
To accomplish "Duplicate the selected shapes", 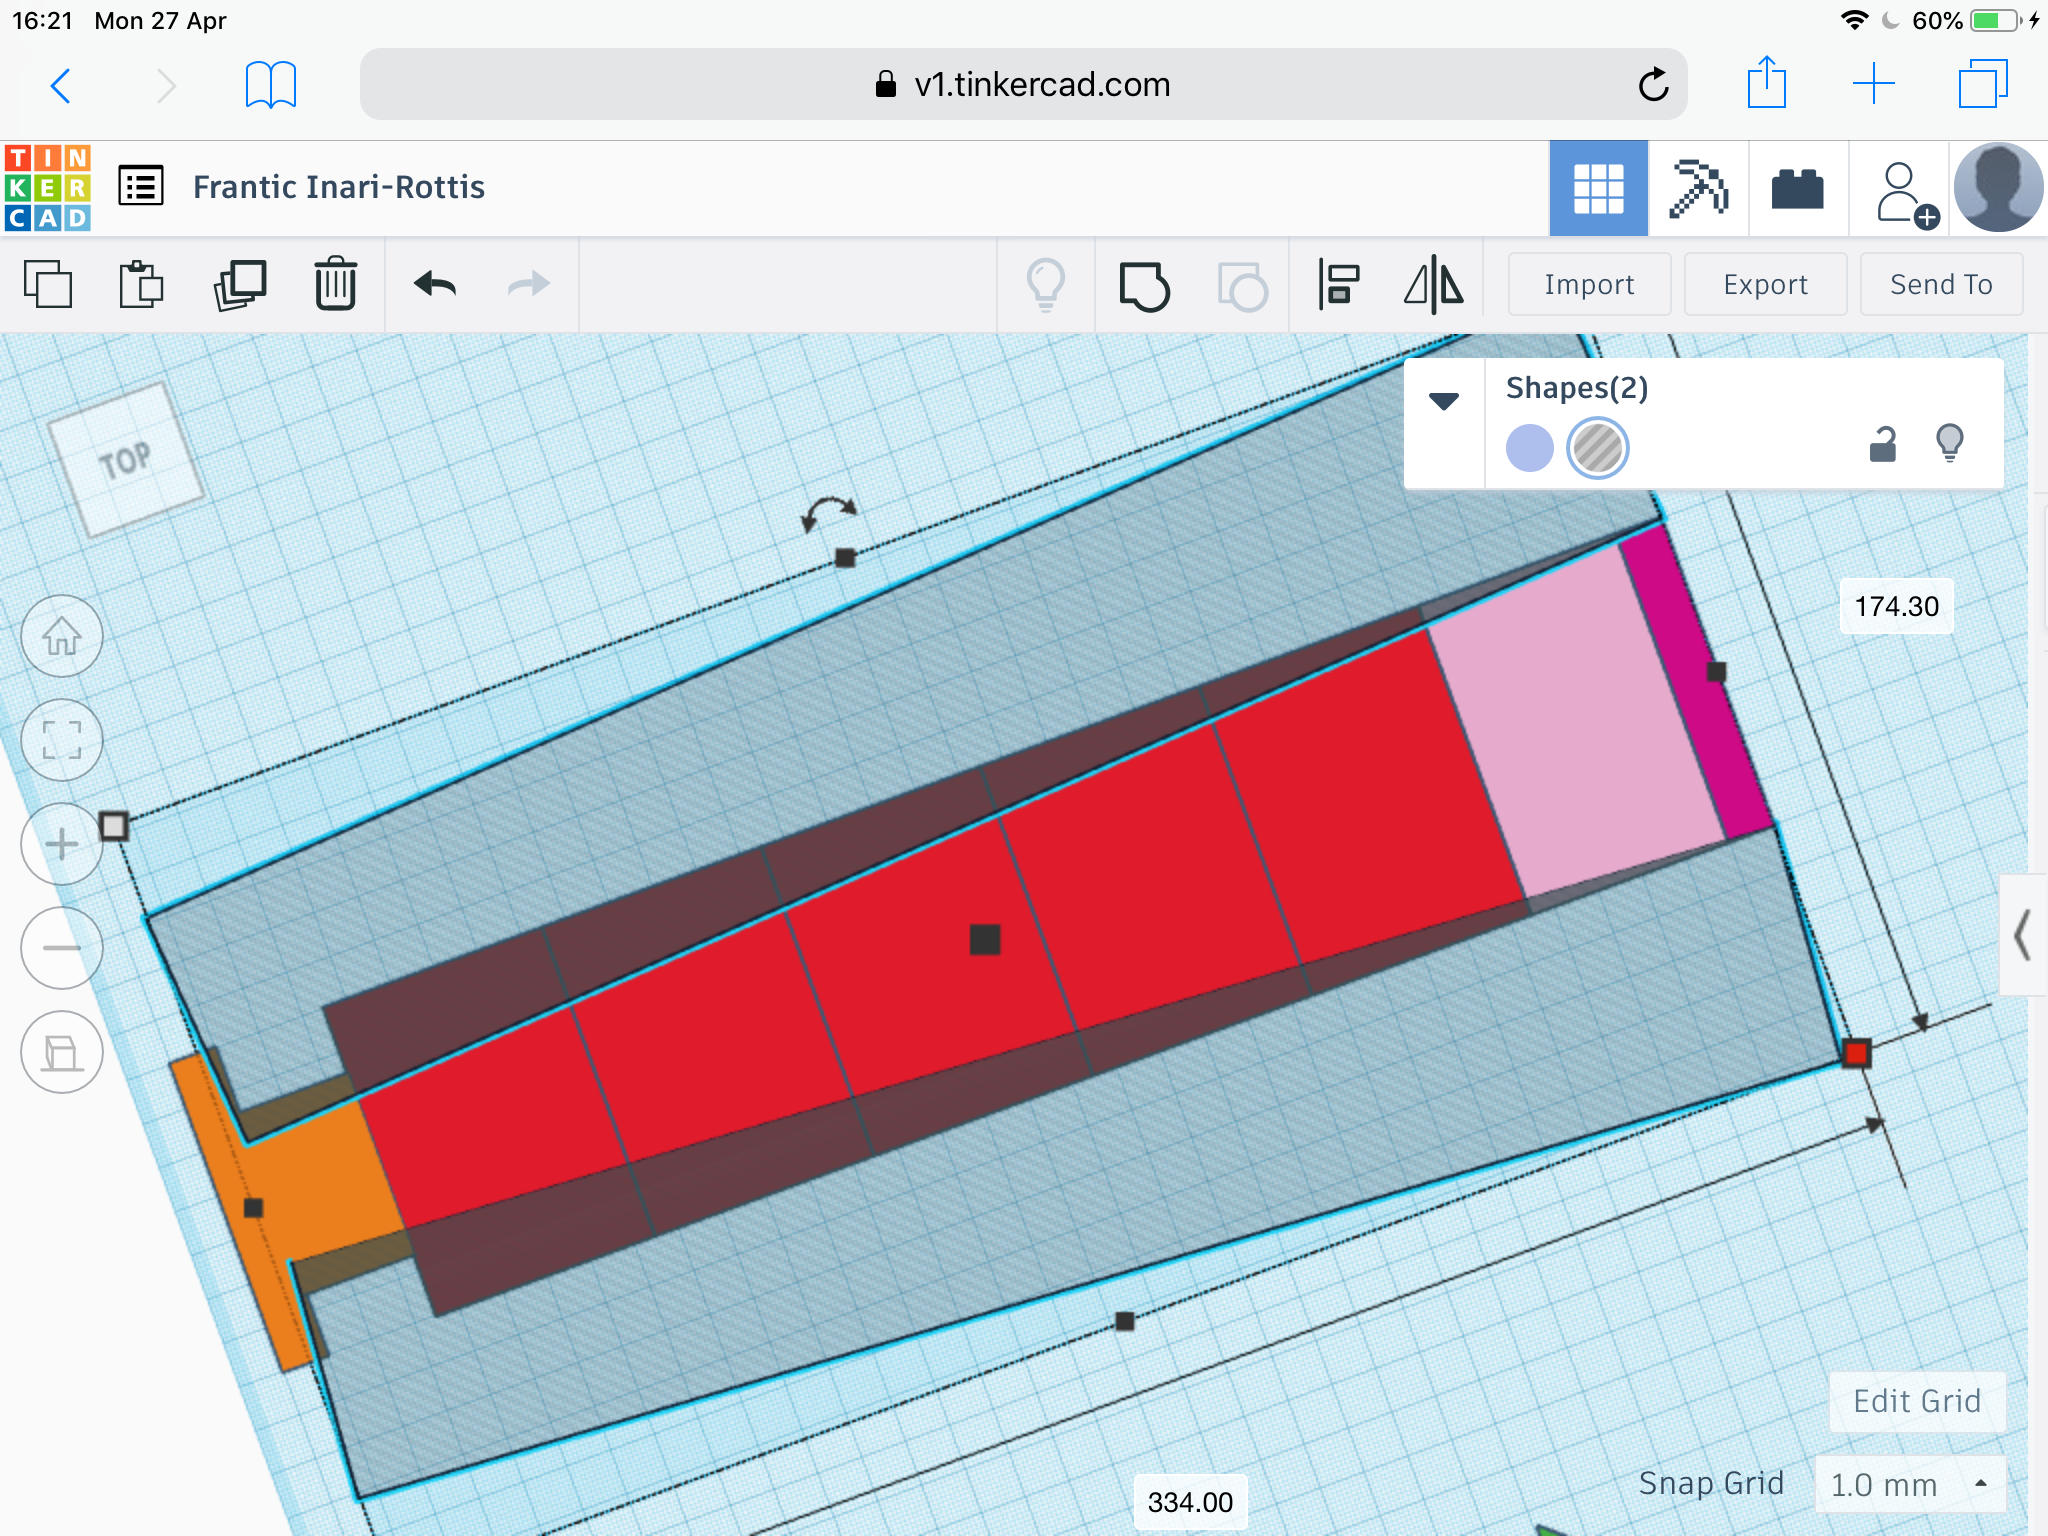I will click(x=240, y=285).
